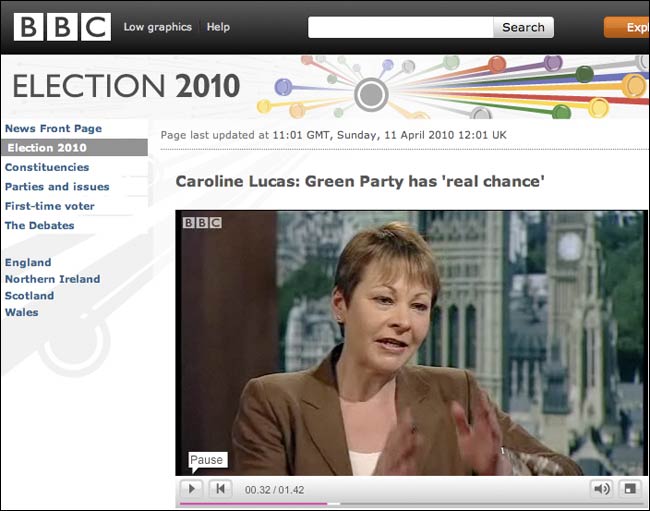
Task: Click the play button in the video player
Action: point(192,489)
